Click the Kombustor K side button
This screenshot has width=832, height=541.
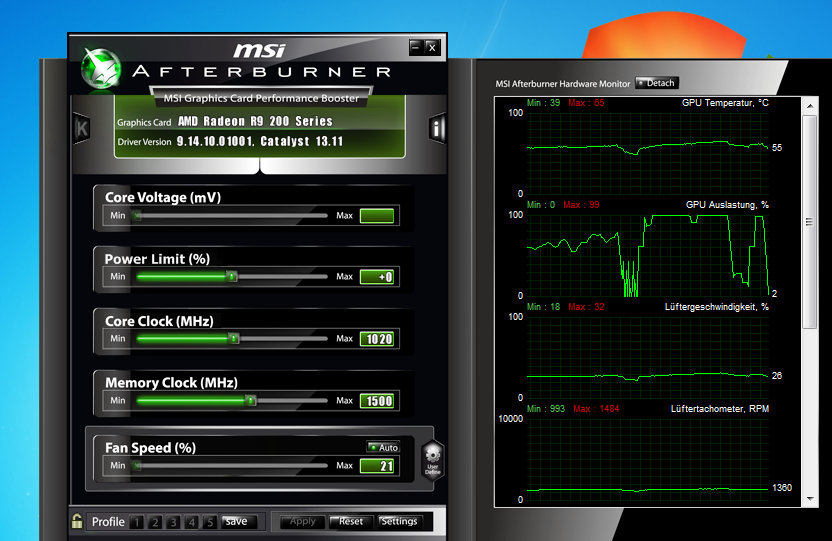pyautogui.click(x=82, y=128)
